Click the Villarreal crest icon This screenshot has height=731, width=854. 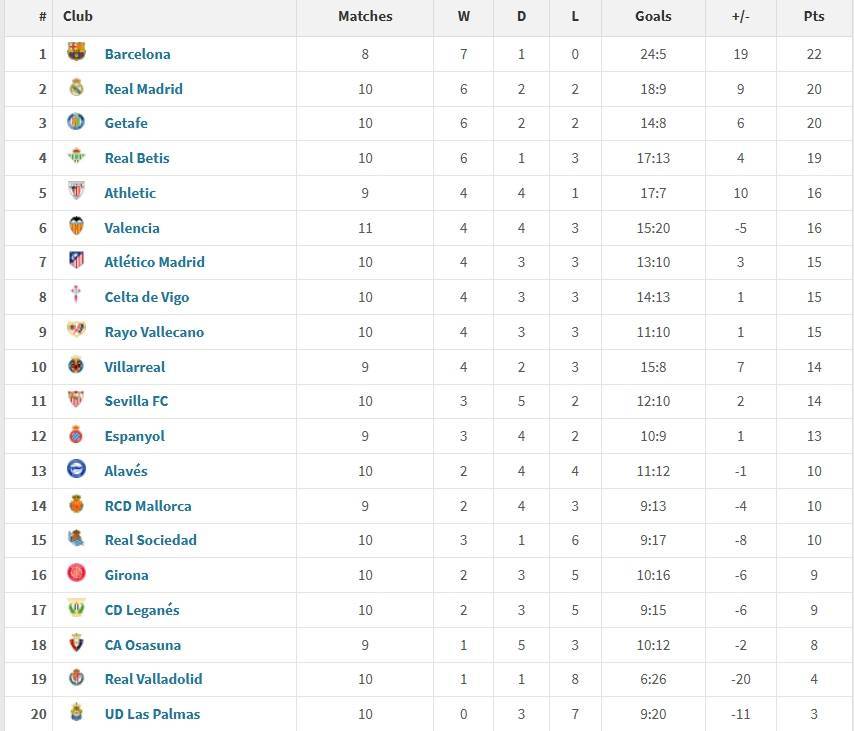[x=76, y=366]
